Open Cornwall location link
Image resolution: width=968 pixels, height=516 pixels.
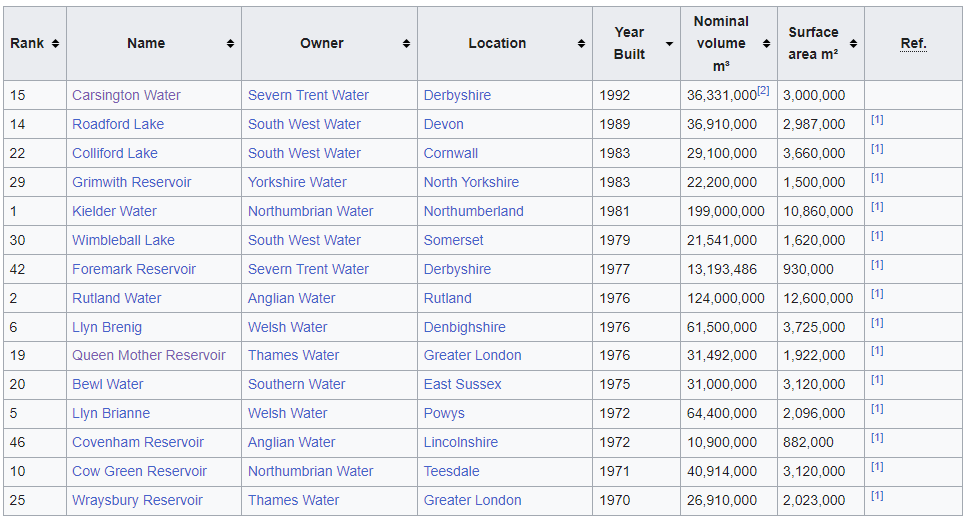(x=451, y=153)
